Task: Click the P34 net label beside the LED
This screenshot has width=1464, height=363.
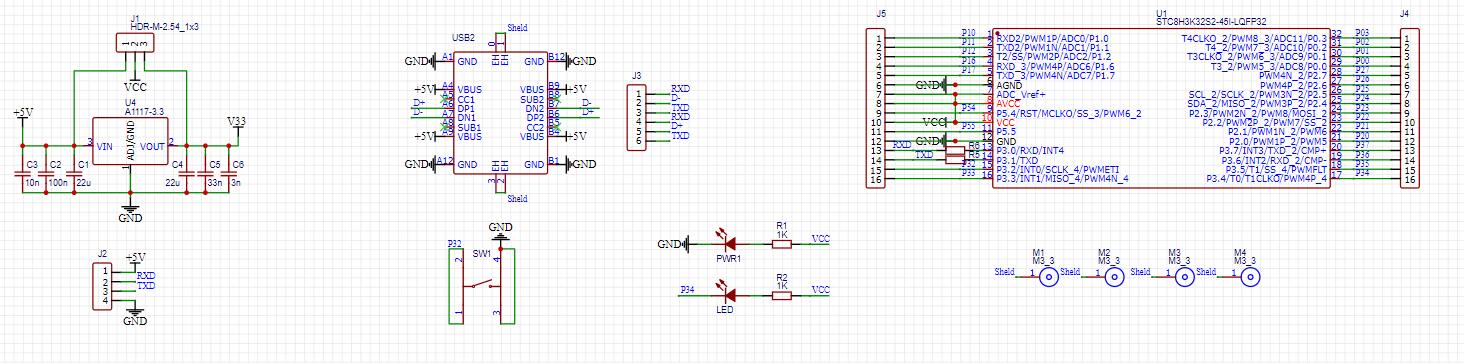Action: [687, 290]
